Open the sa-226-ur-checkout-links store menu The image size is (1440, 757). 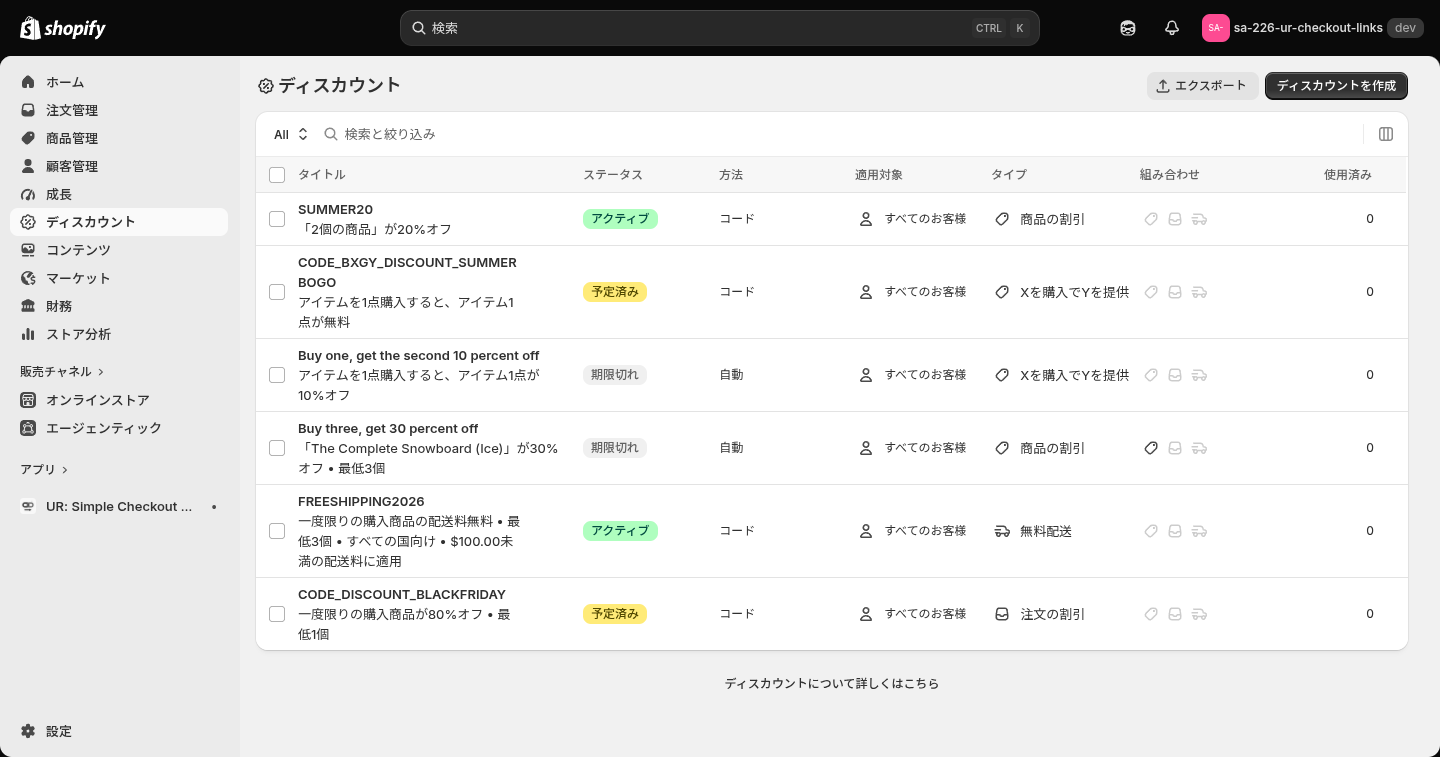coord(1312,28)
